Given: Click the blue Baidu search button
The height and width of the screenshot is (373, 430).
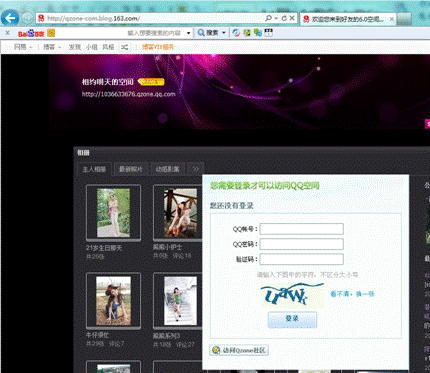Looking at the screenshot, I should 208,33.
